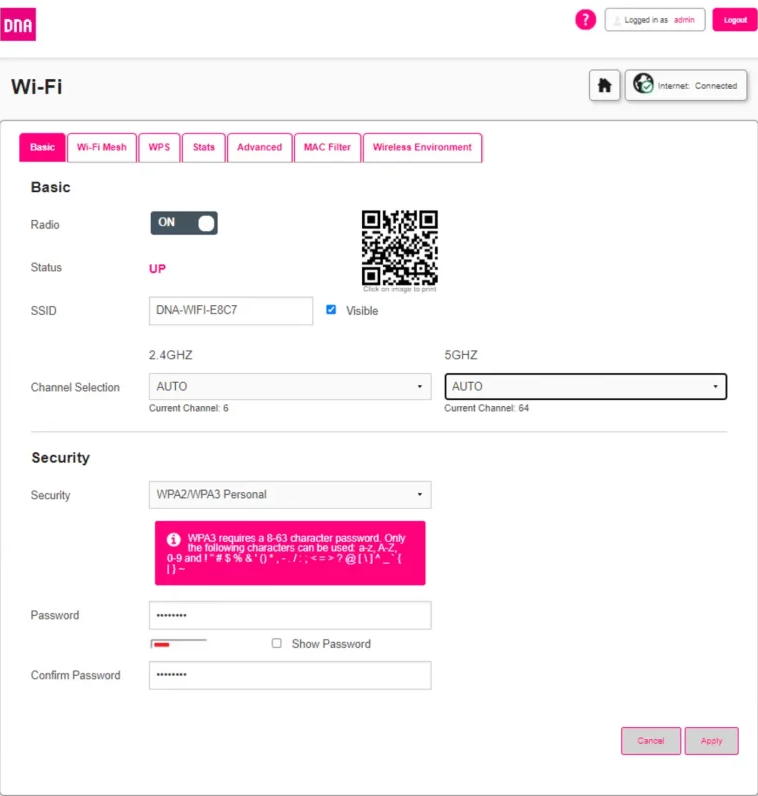Uncheck the Visible SSID checkbox
This screenshot has height=796, width=758.
(x=331, y=310)
